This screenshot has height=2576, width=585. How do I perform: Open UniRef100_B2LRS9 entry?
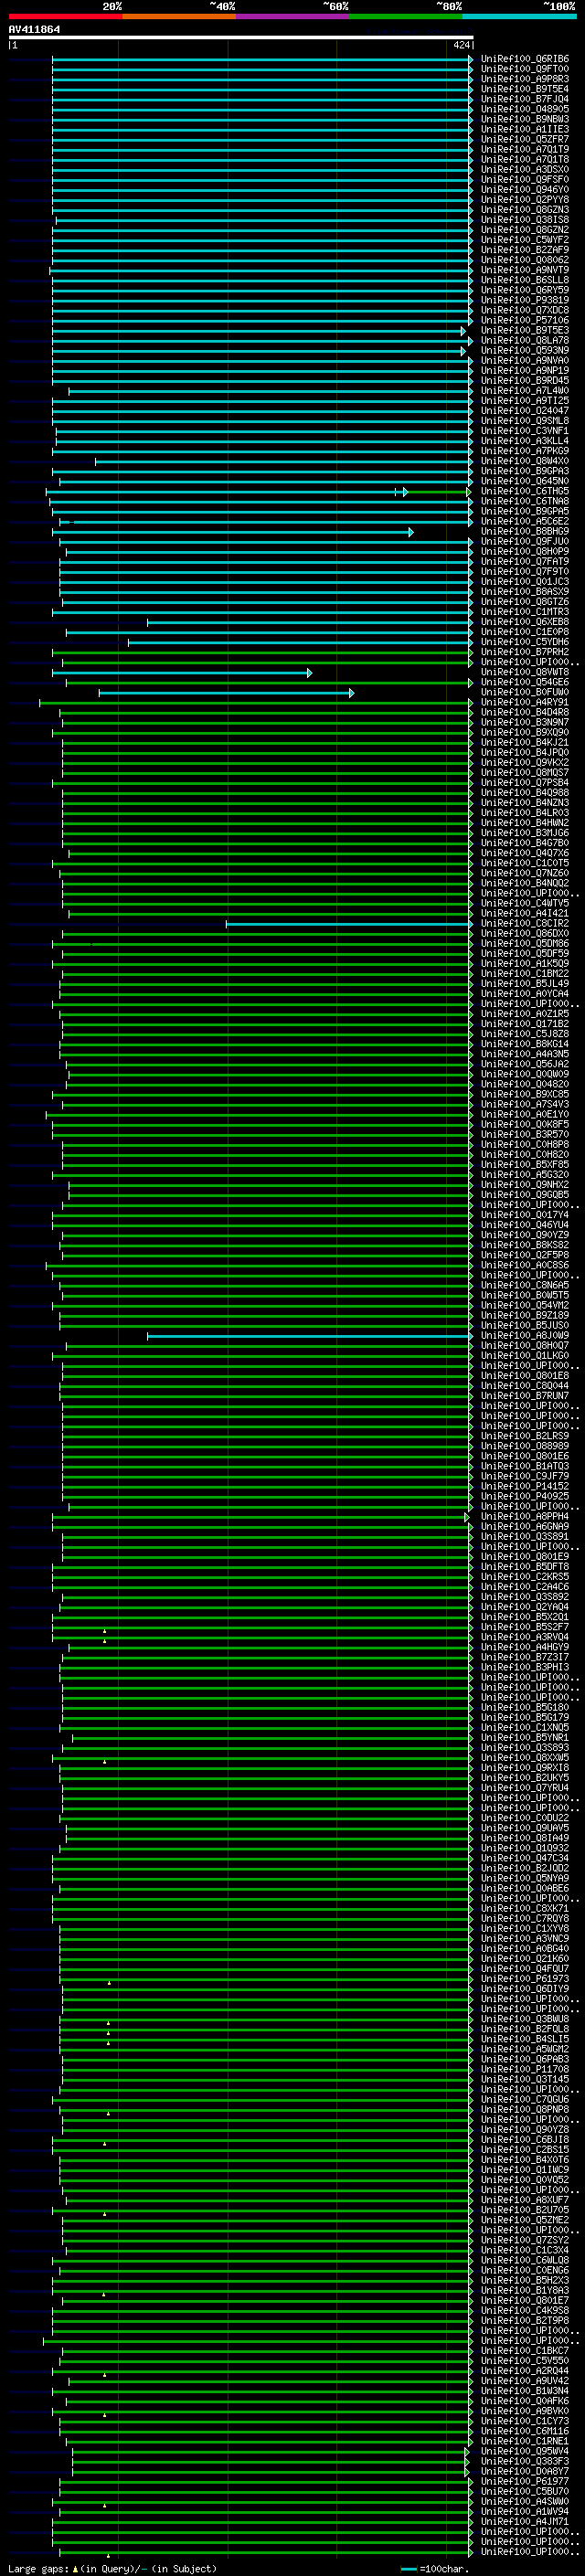(x=525, y=1437)
